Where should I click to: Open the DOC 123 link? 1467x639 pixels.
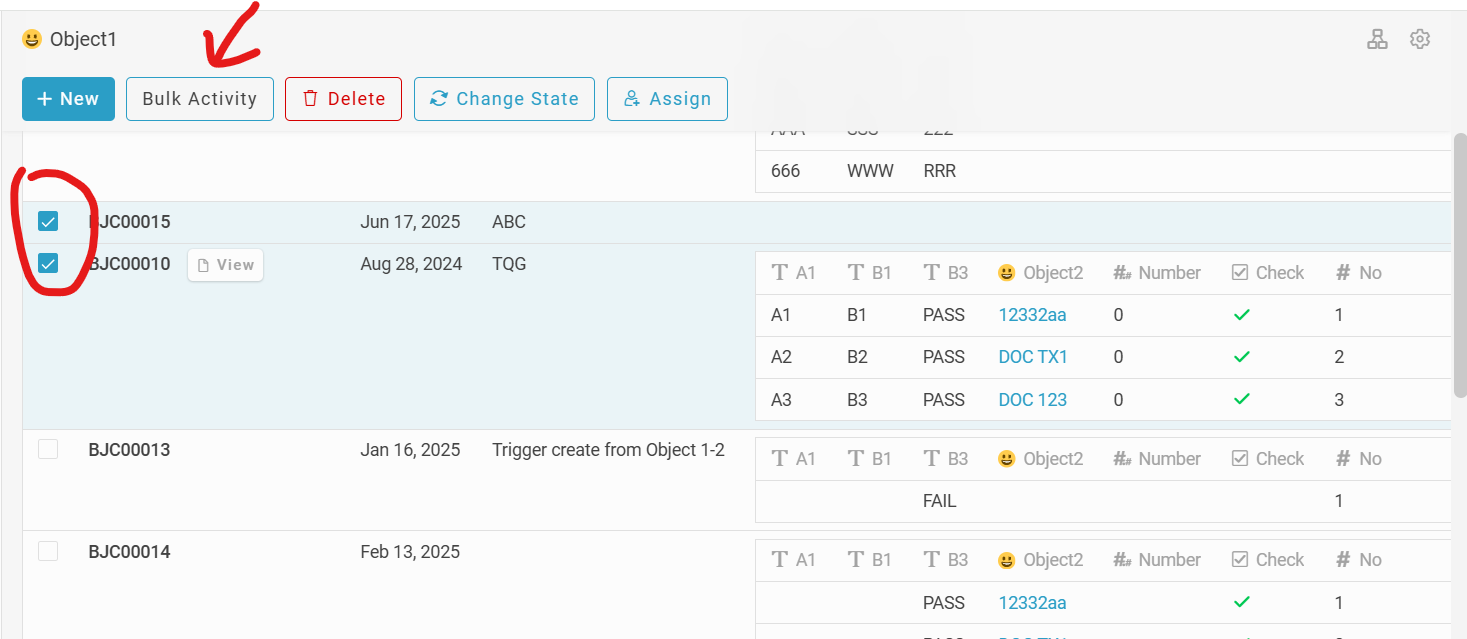1032,400
